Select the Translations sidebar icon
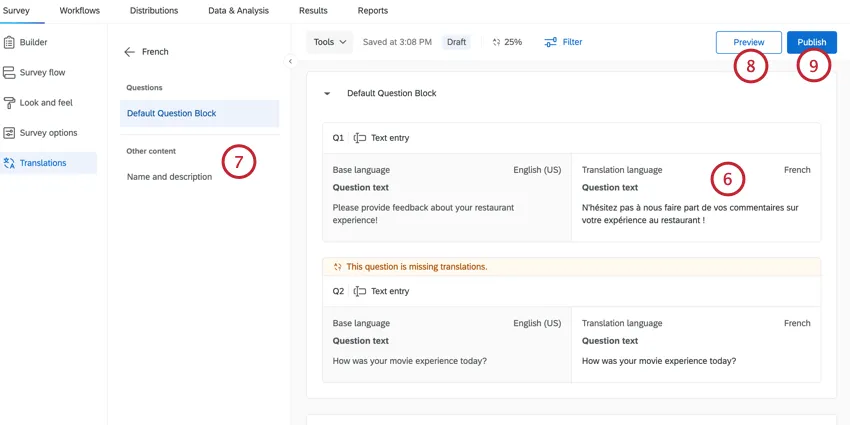 [x=10, y=163]
